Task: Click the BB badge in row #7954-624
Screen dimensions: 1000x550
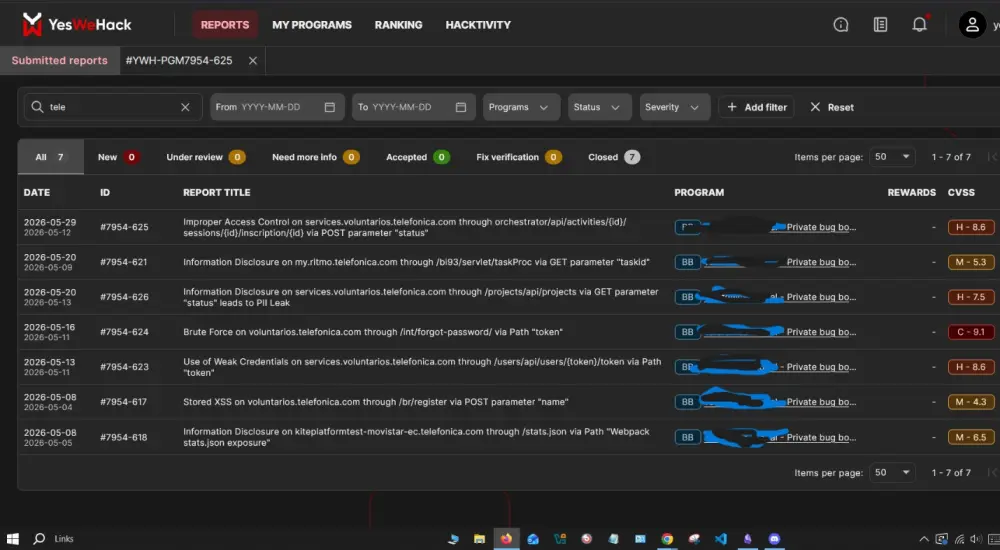Action: point(688,332)
